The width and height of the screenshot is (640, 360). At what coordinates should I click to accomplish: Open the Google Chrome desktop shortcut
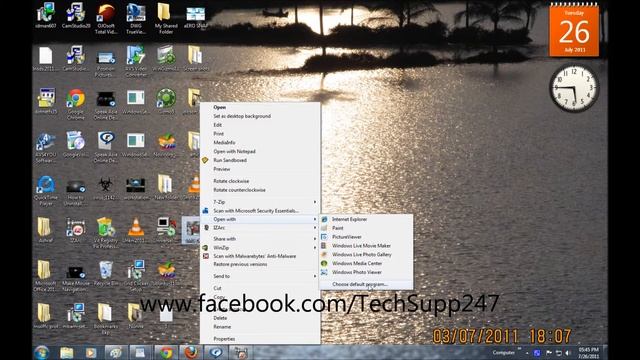click(x=76, y=104)
